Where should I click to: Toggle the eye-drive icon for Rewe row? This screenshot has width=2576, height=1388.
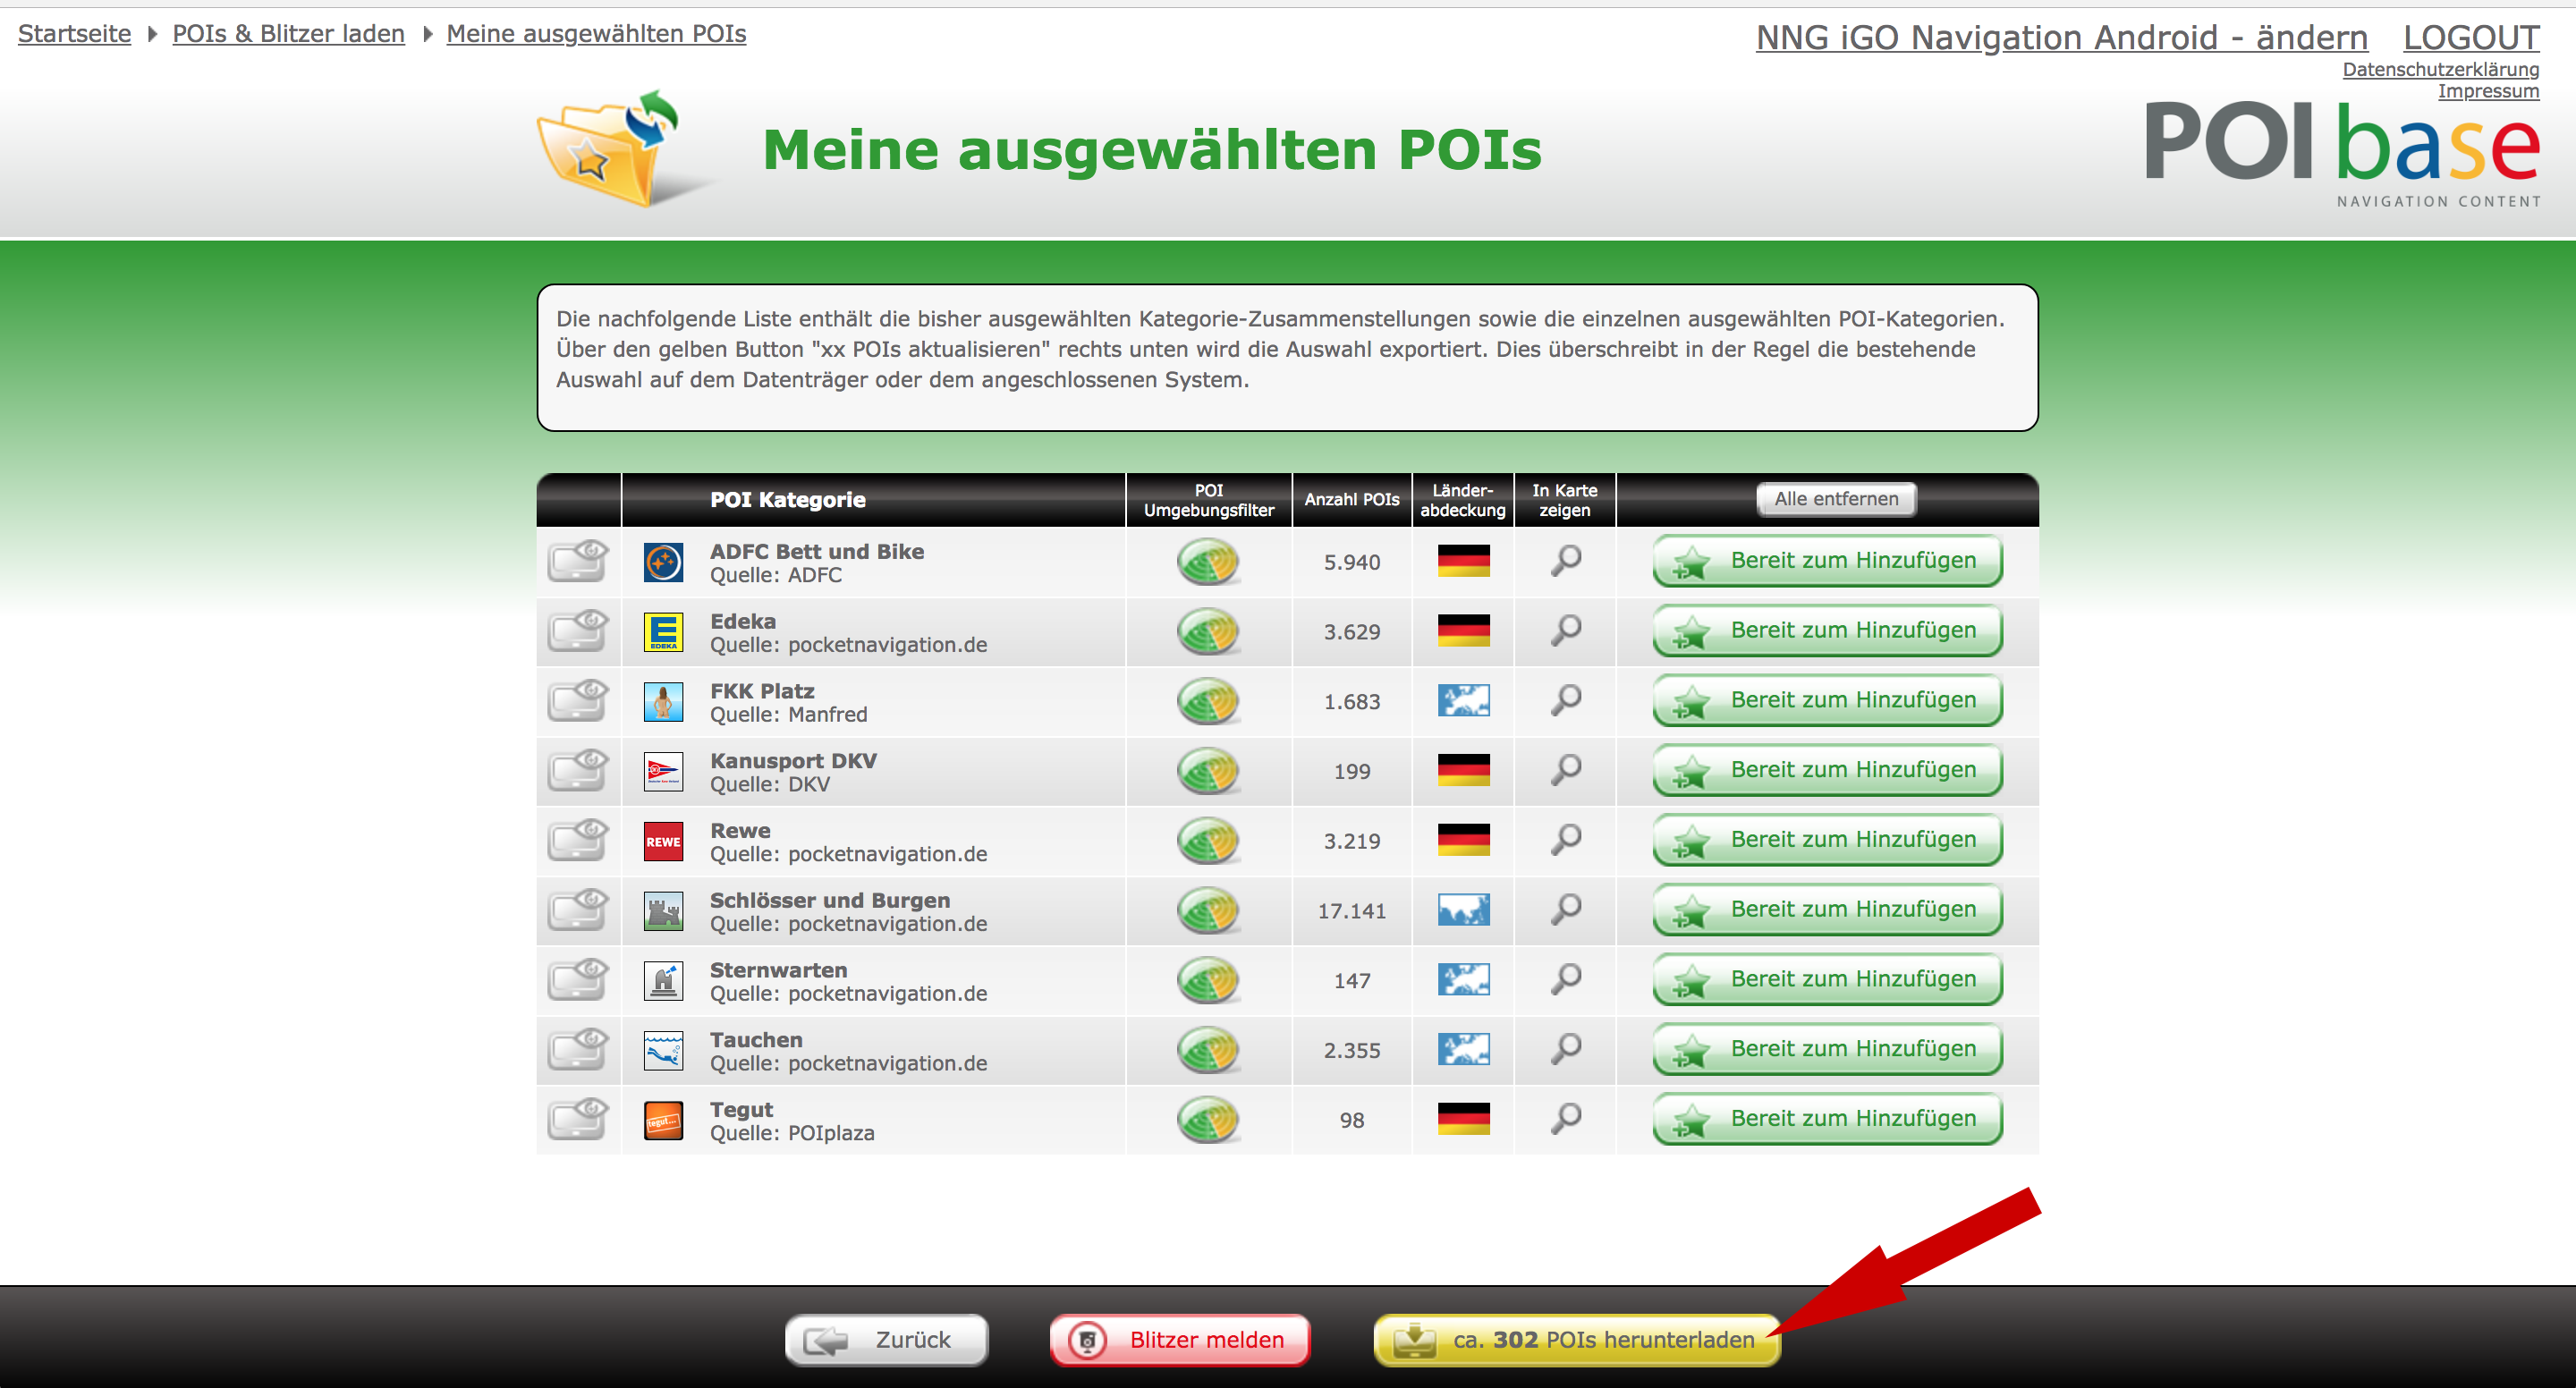pyautogui.click(x=578, y=840)
